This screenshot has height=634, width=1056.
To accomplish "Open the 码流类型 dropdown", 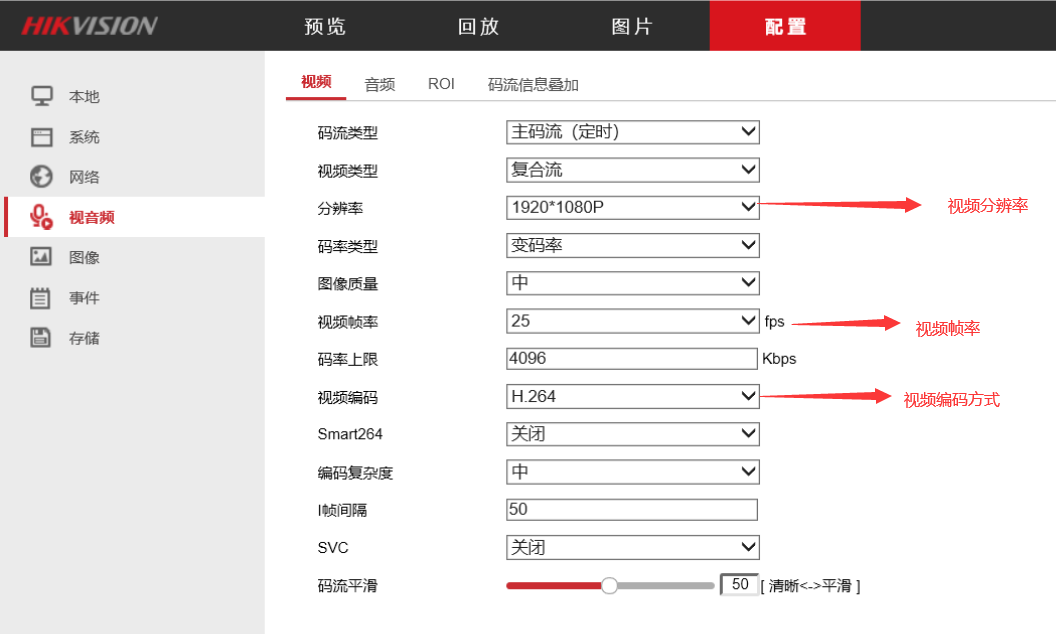I will tap(632, 132).
